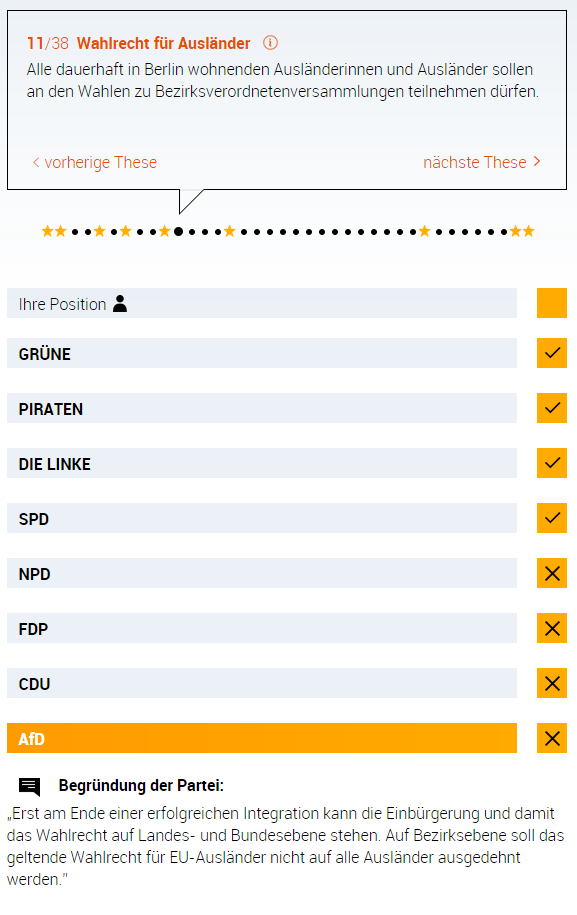This screenshot has width=577, height=915.
Task: Collapse the highlighted AfD row
Action: [x=262, y=738]
